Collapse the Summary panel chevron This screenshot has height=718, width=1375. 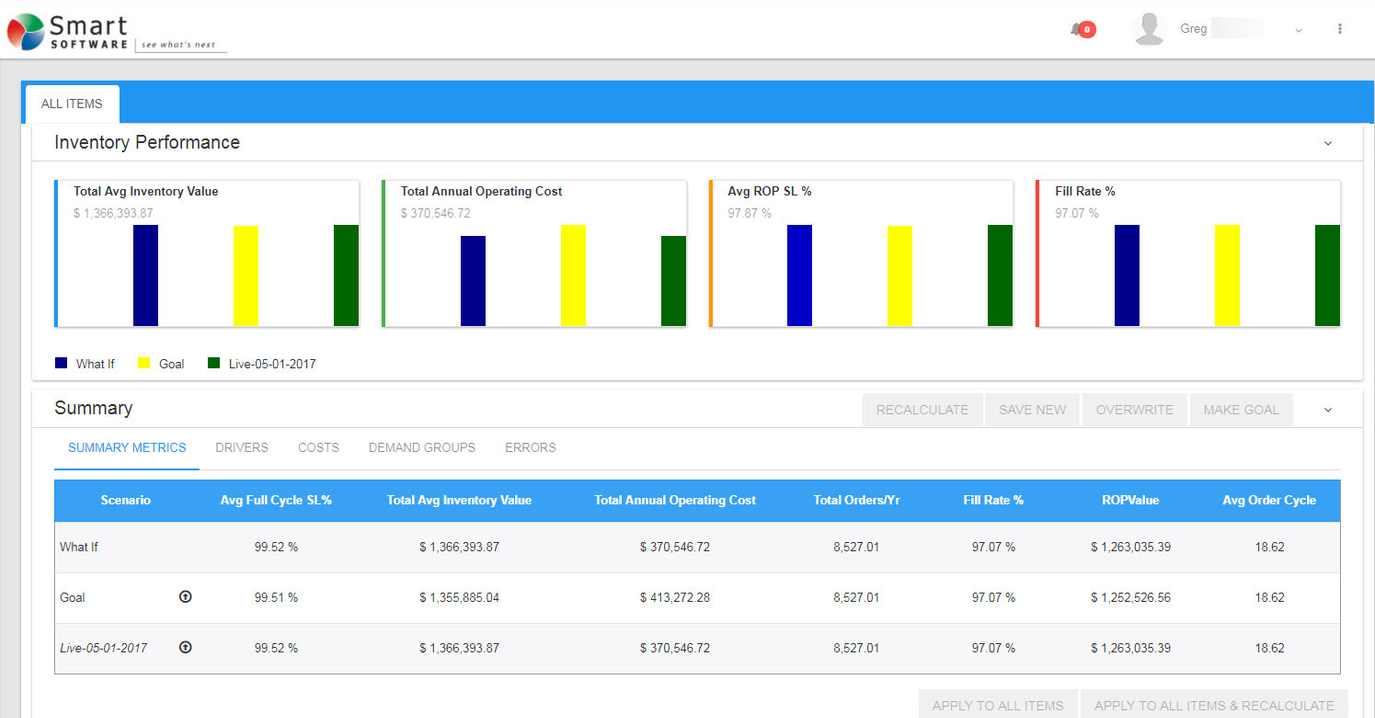coord(1328,410)
